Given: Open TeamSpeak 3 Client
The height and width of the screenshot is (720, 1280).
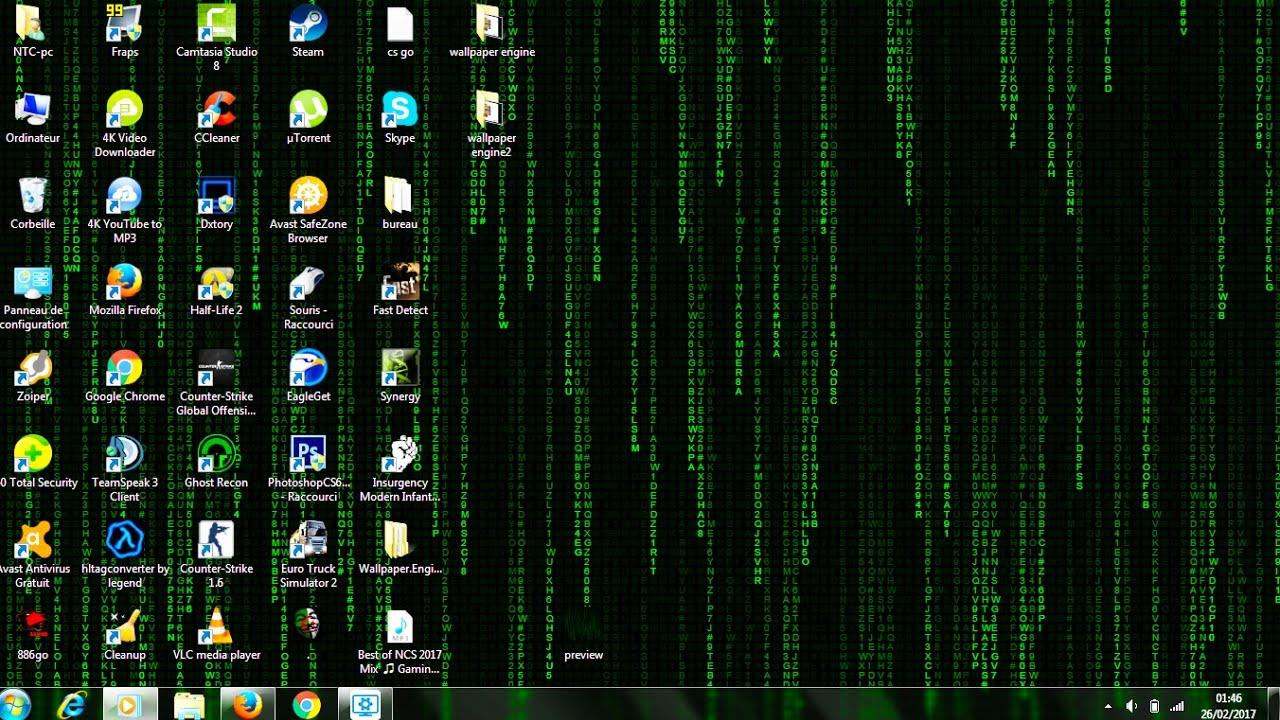Looking at the screenshot, I should pos(124,455).
